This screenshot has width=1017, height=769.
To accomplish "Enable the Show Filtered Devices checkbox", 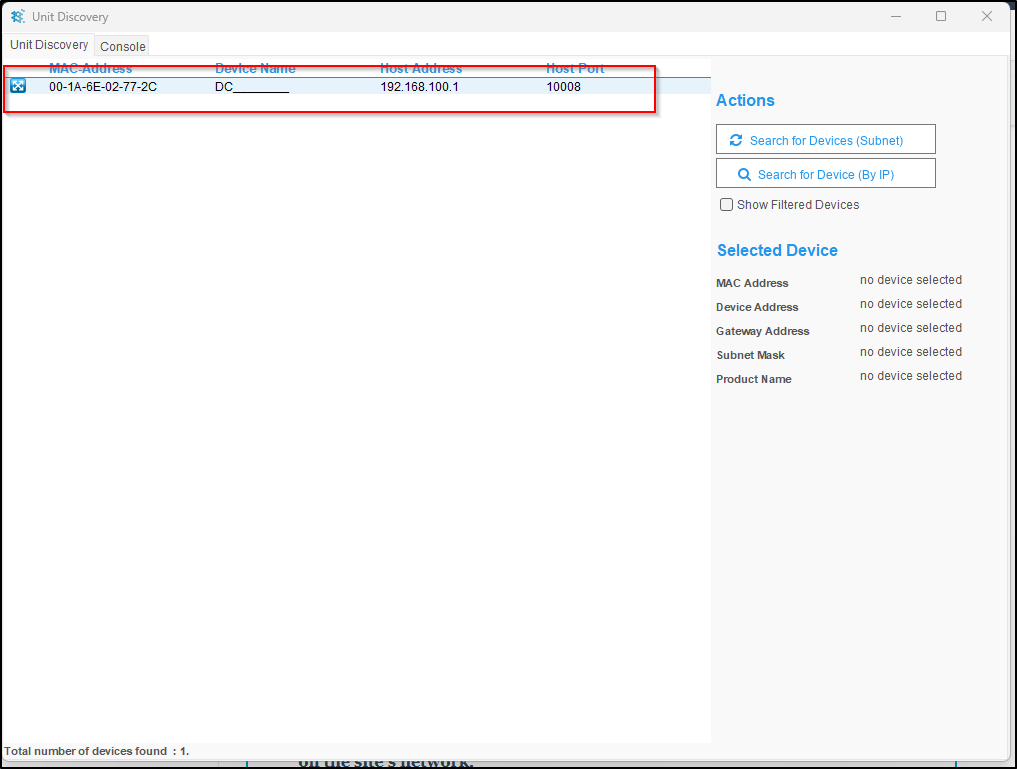I will (727, 205).
